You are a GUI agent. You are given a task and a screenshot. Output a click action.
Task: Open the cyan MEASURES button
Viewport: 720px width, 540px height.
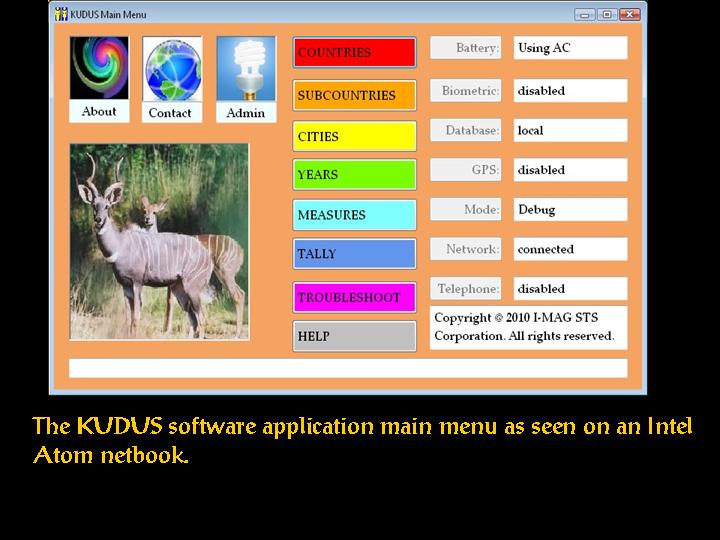click(354, 215)
